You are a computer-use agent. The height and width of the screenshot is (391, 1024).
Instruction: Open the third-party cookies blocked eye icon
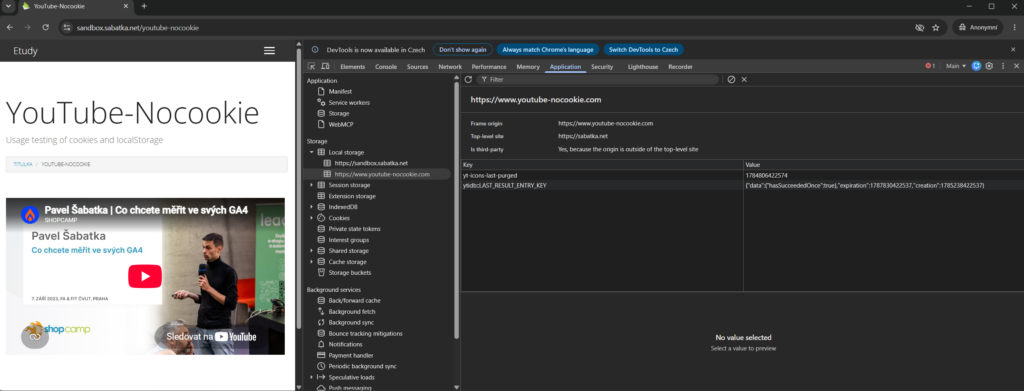click(920, 27)
